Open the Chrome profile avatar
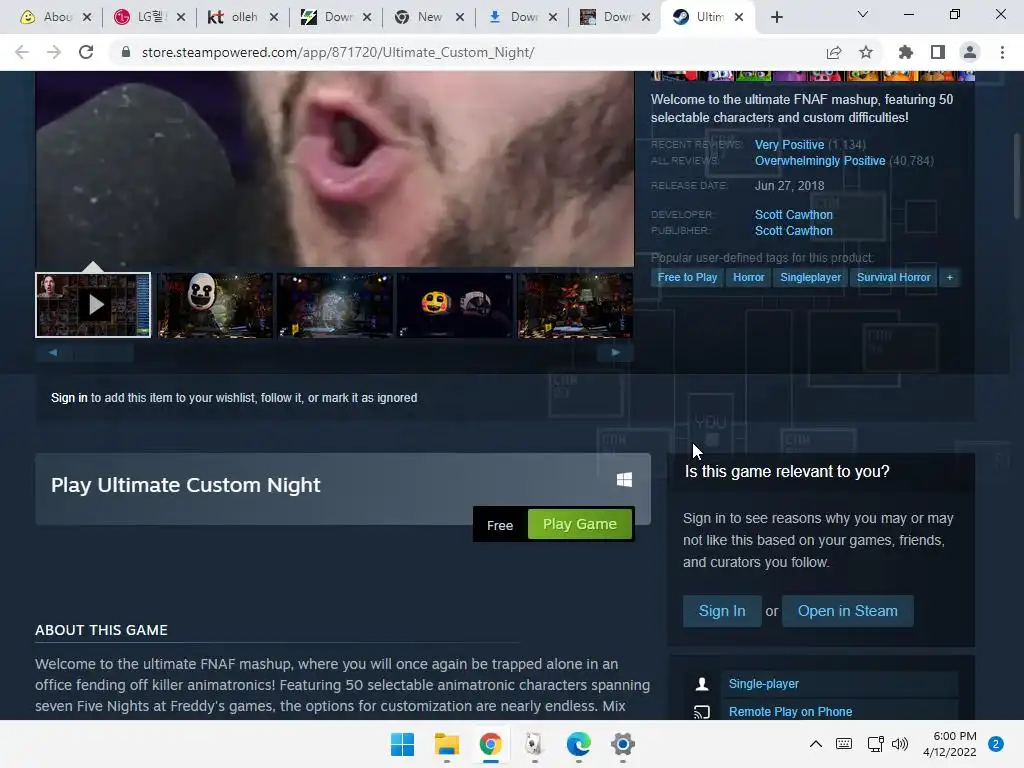Viewport: 1024px width, 768px height. (x=970, y=52)
